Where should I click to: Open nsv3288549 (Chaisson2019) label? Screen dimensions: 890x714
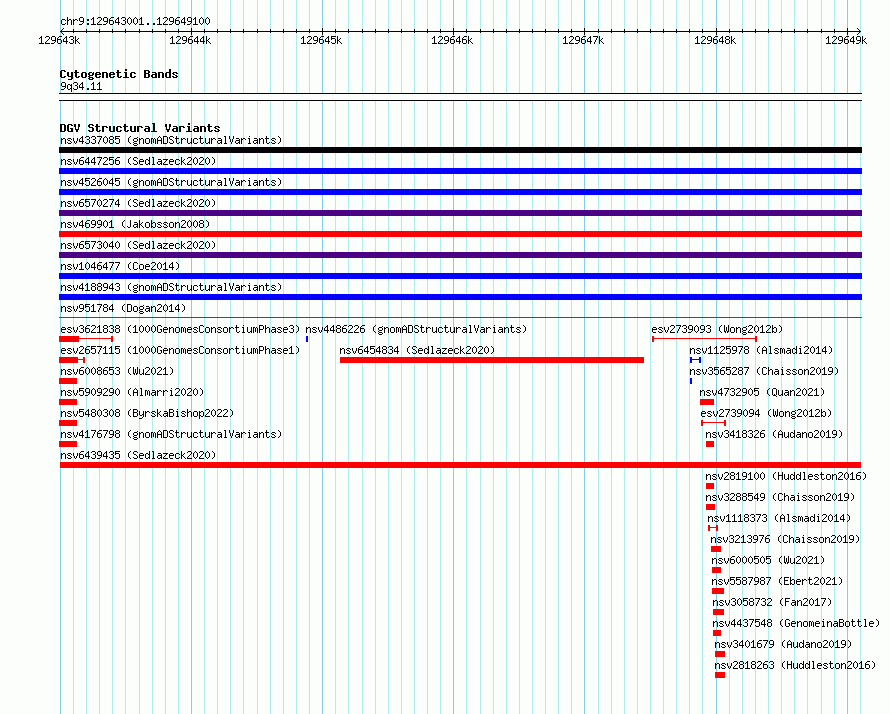[x=780, y=497]
